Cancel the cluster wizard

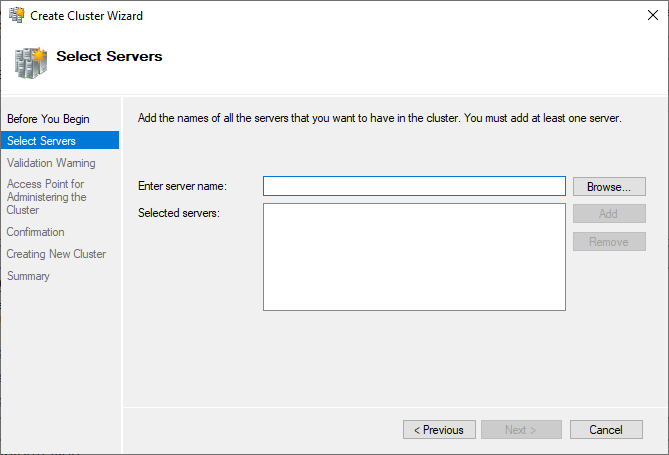(606, 429)
